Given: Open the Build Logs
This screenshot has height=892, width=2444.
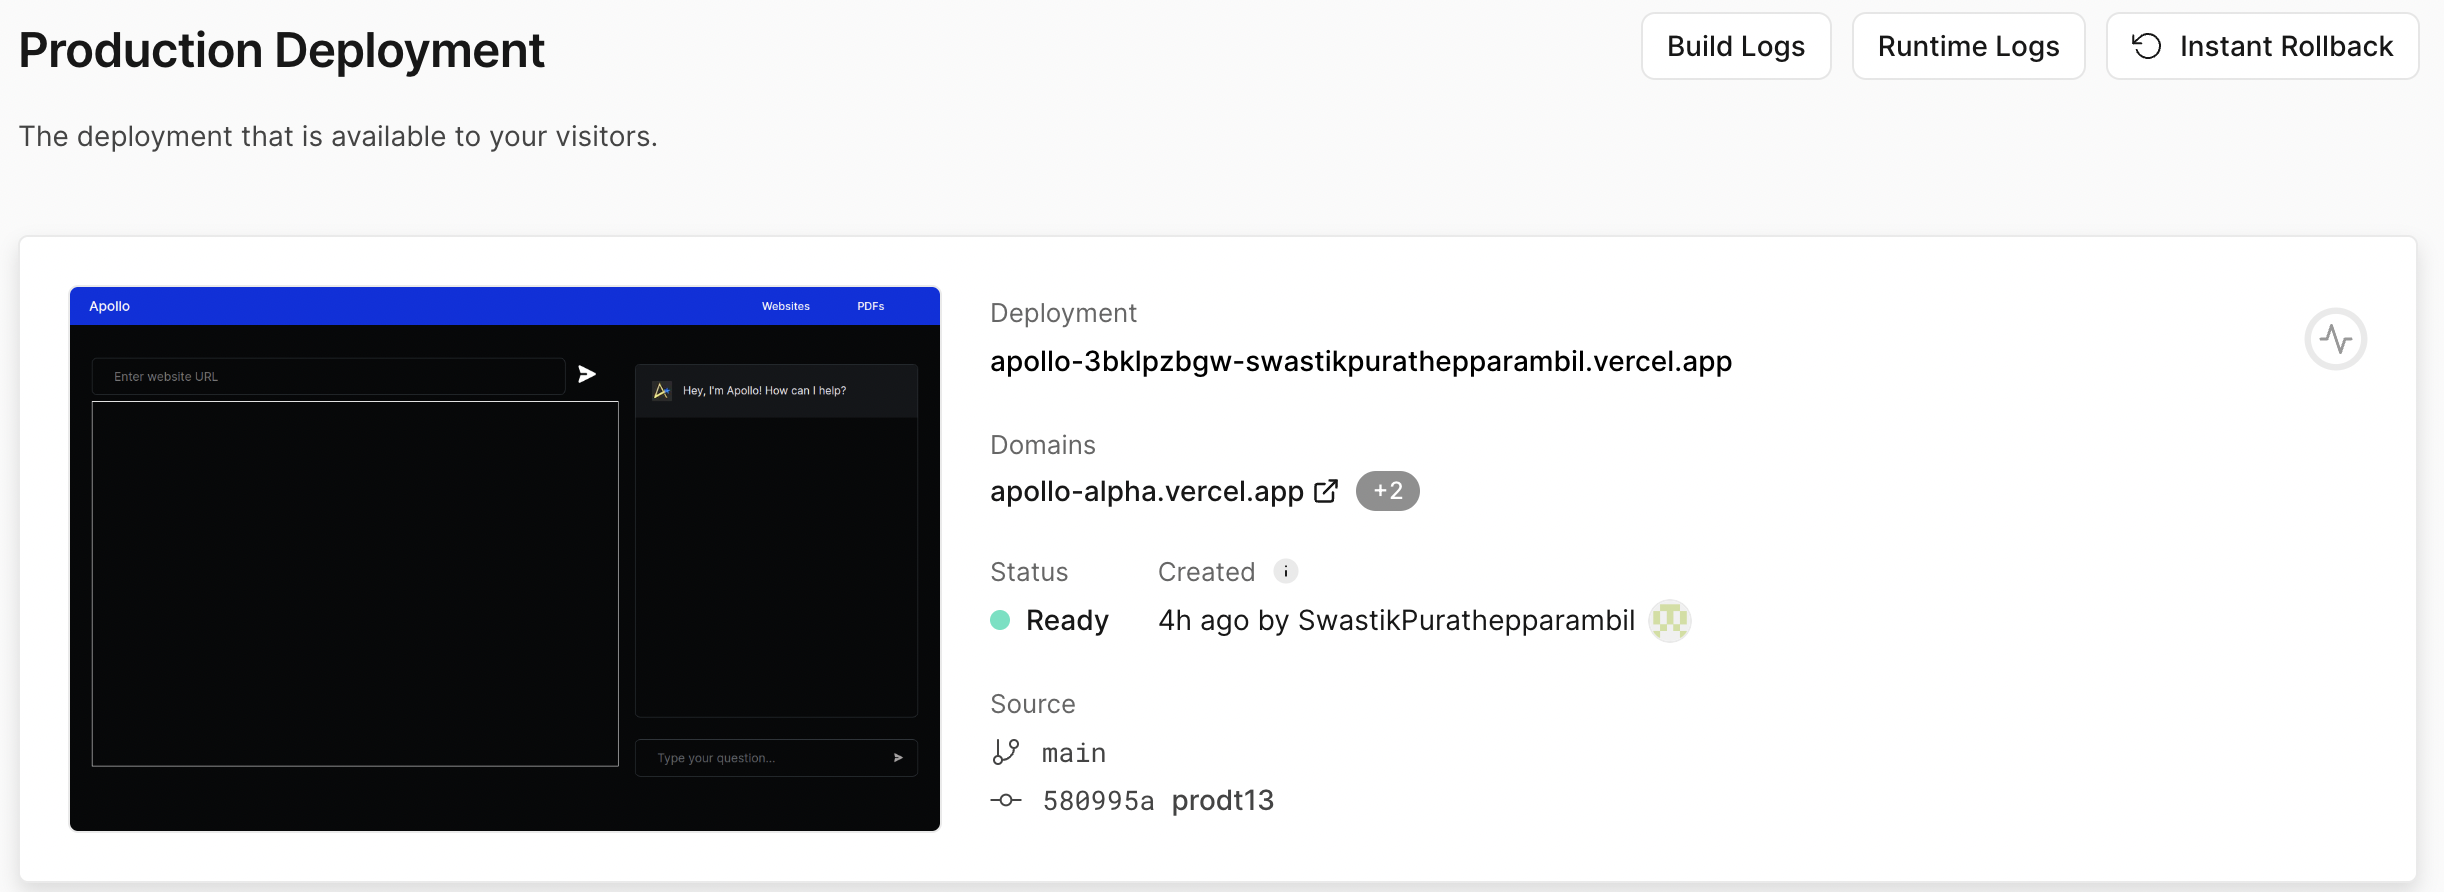Looking at the screenshot, I should click(1736, 46).
